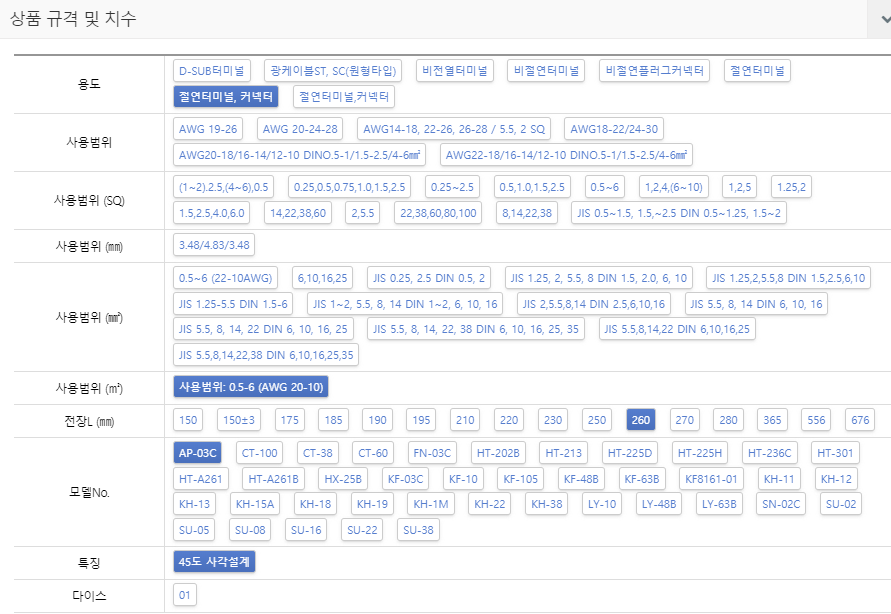This screenshot has width=891, height=614.
Task: Pick the AWG 19-26 range option
Action: tap(207, 129)
